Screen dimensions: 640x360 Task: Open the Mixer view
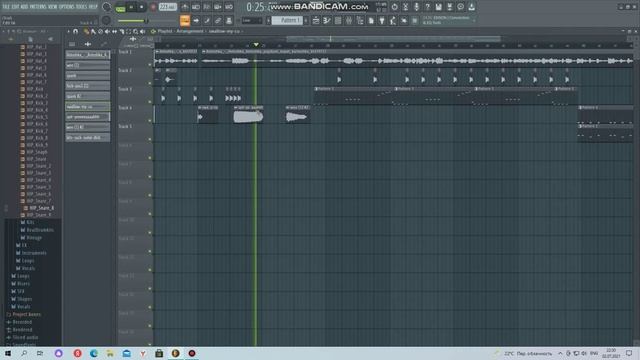pos(349,20)
